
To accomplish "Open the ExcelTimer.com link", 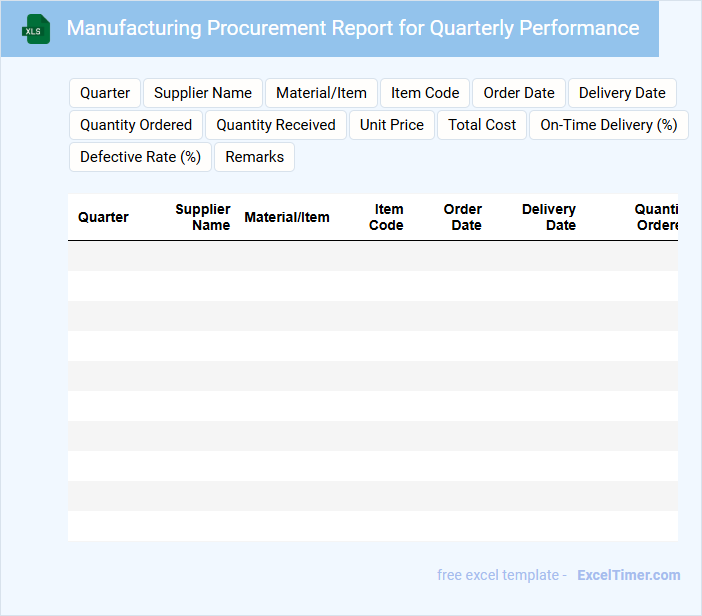I will pos(628,575).
